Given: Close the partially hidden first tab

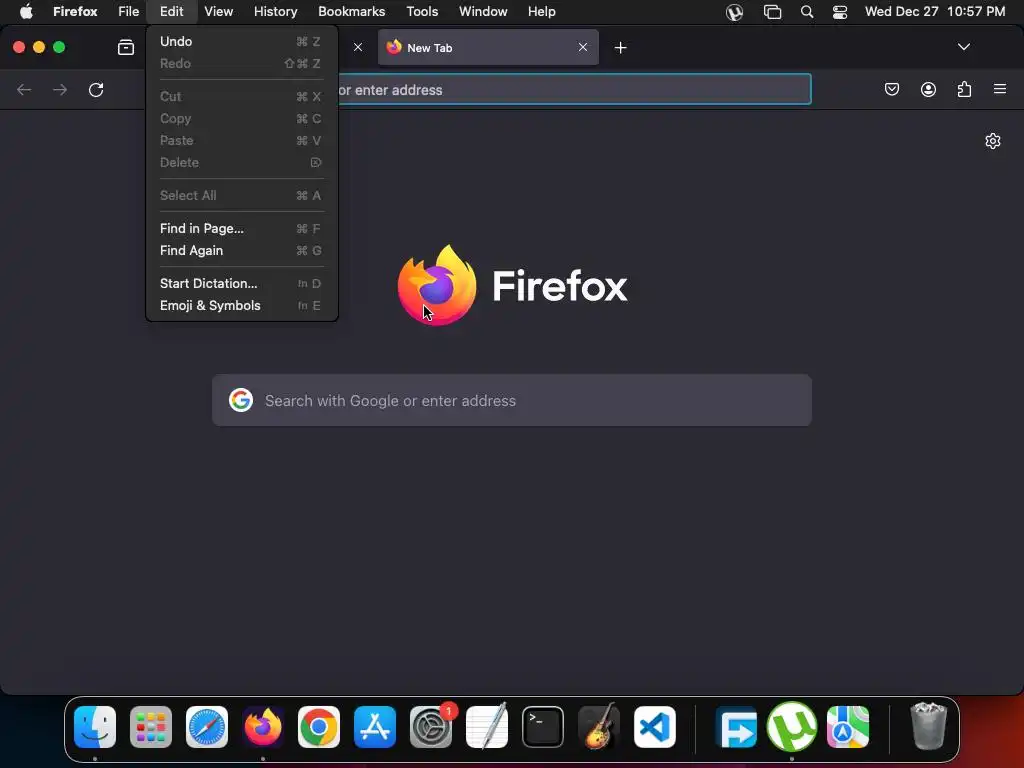Looking at the screenshot, I should pos(358,47).
